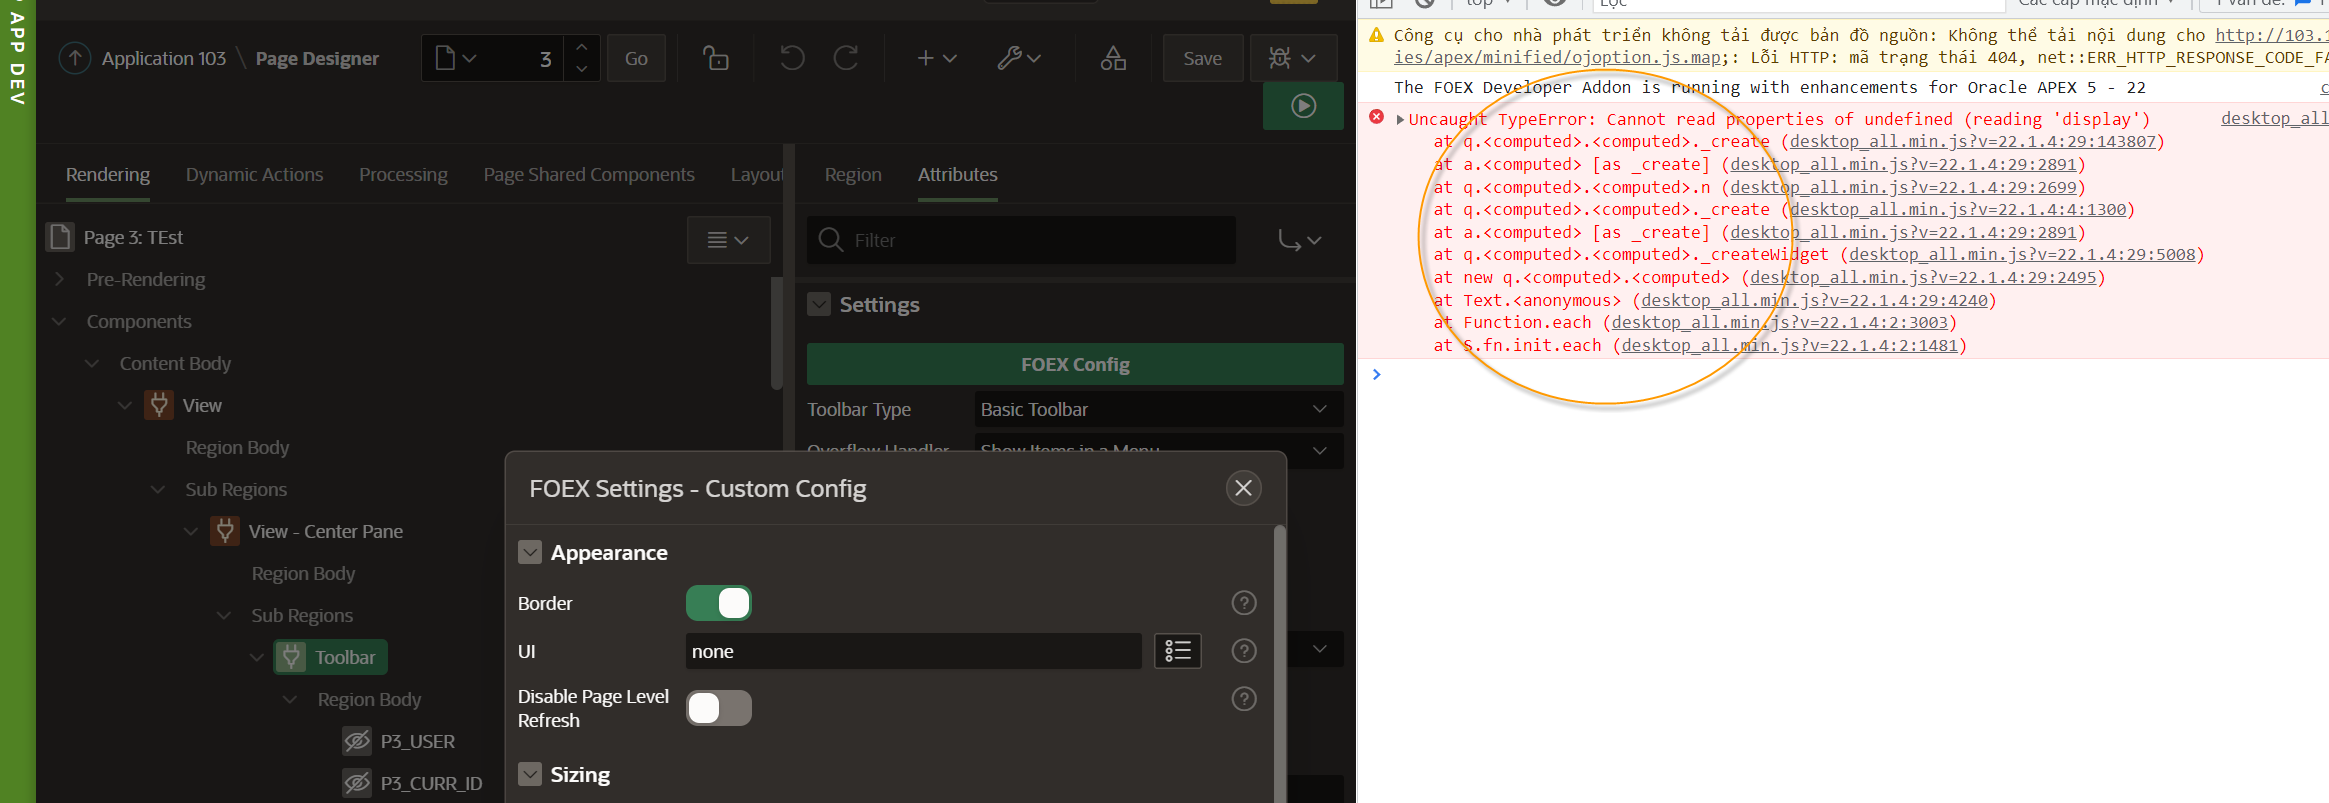
Task: Click the page lock icon
Action: [x=715, y=58]
